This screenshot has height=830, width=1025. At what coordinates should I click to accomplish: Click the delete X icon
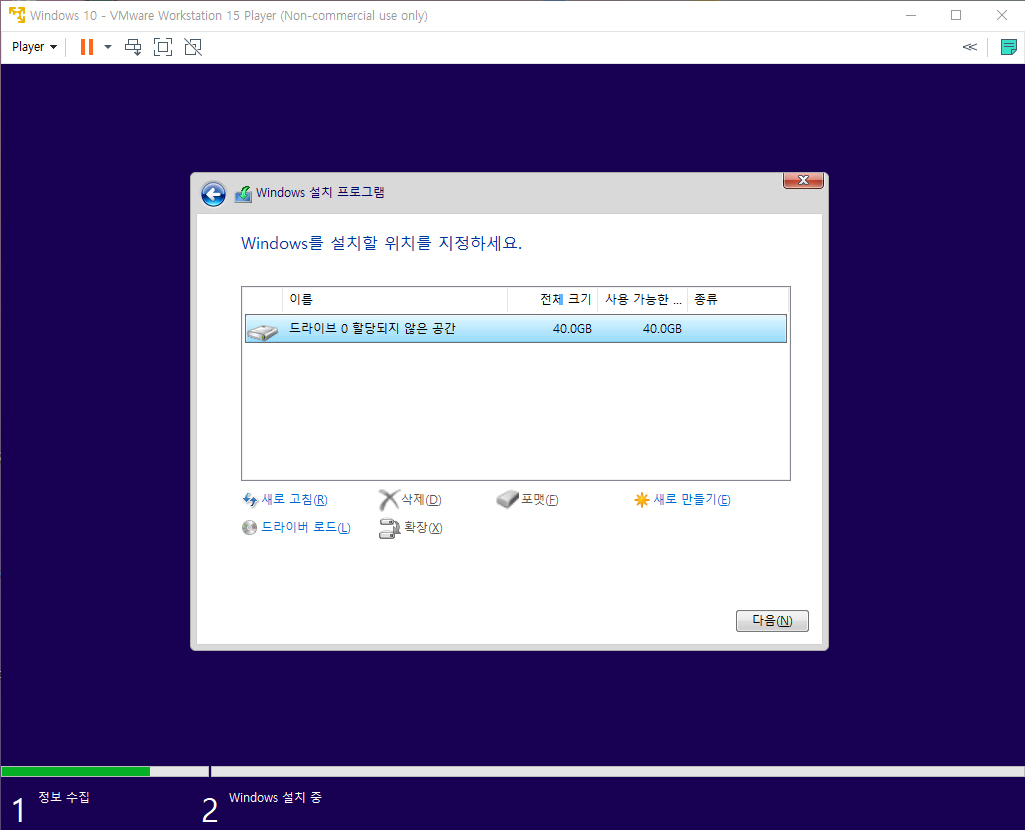pyautogui.click(x=388, y=500)
